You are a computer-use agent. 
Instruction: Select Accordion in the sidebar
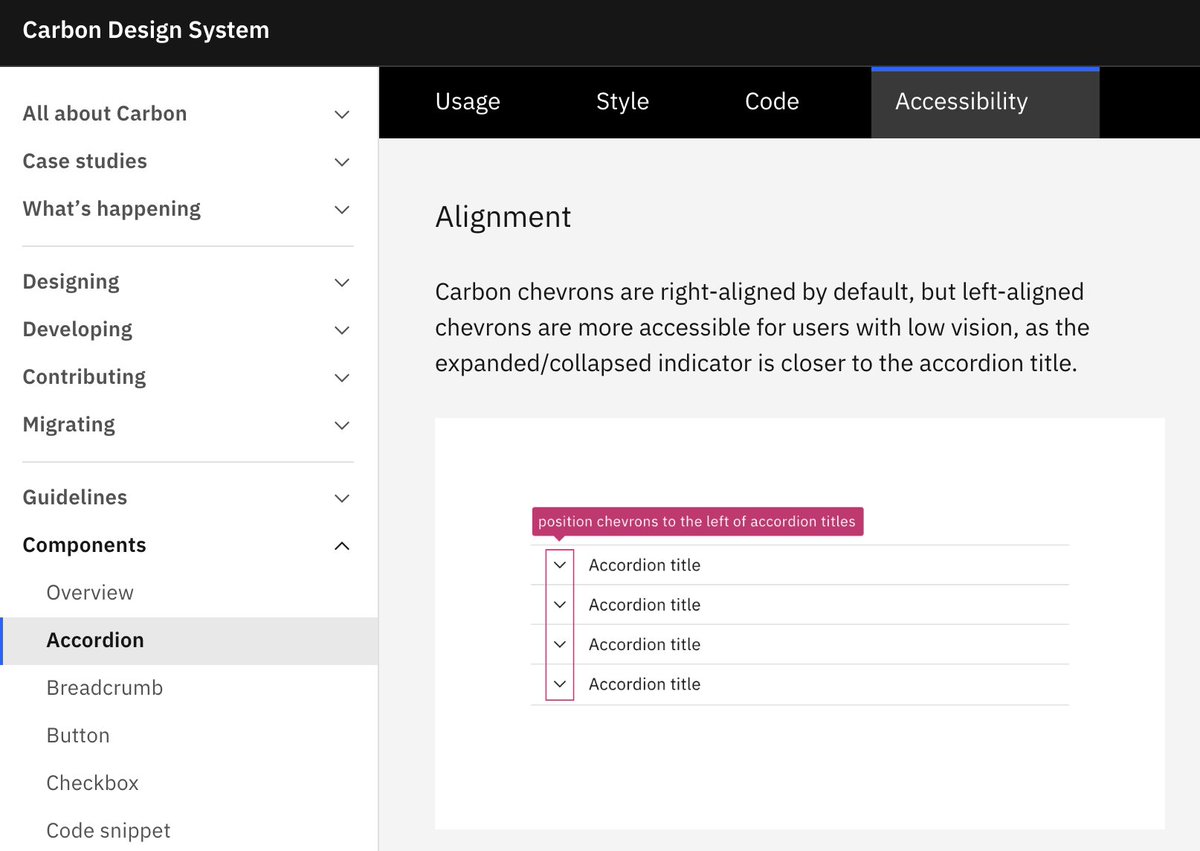click(x=189, y=641)
